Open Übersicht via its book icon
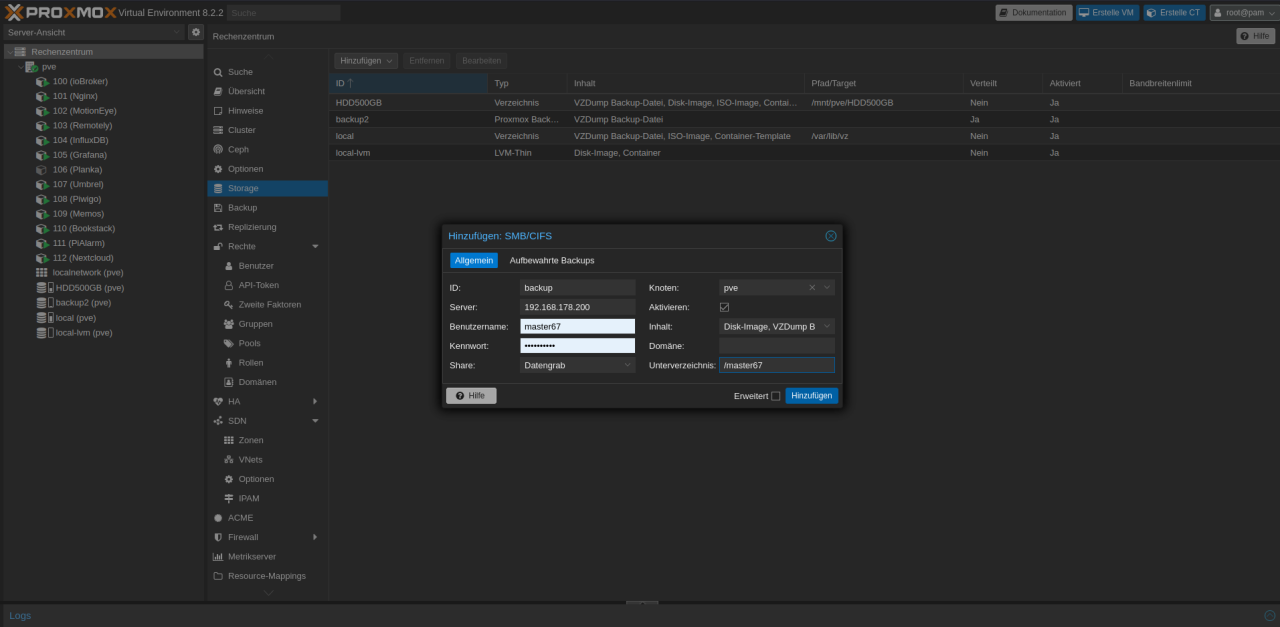Image resolution: width=1280 pixels, height=627 pixels. click(218, 91)
